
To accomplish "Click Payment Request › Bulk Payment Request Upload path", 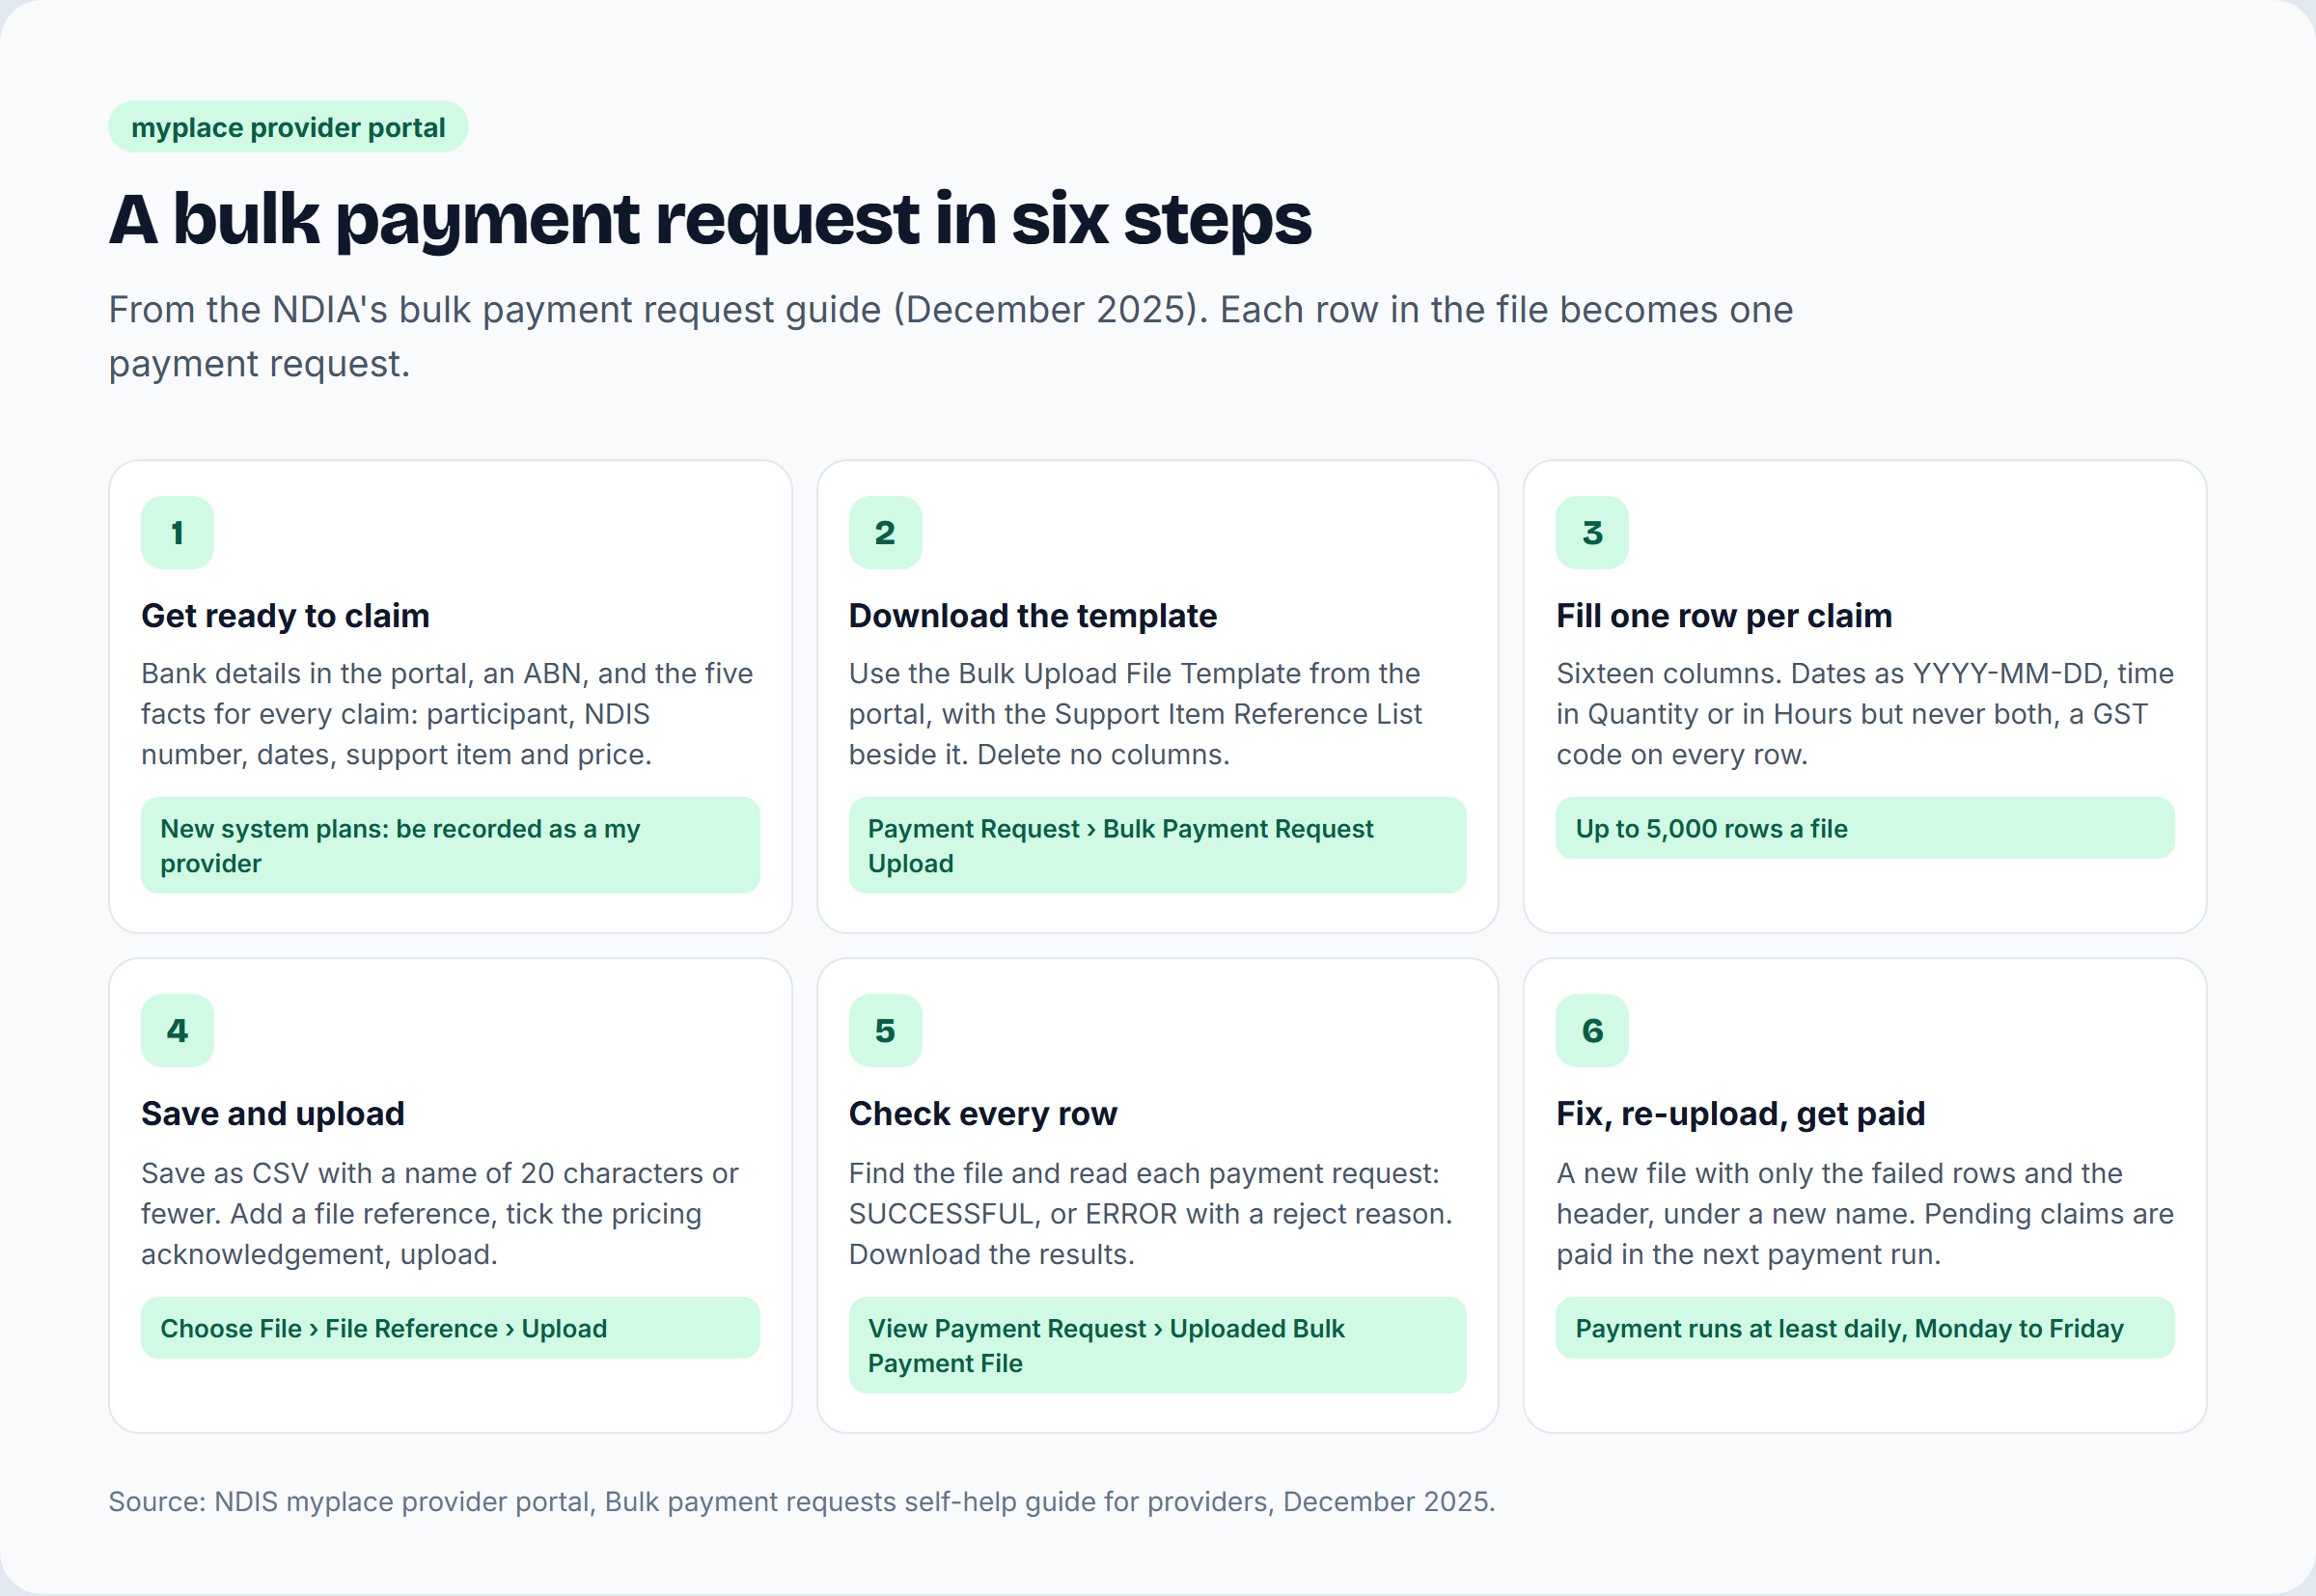I will click(1158, 846).
